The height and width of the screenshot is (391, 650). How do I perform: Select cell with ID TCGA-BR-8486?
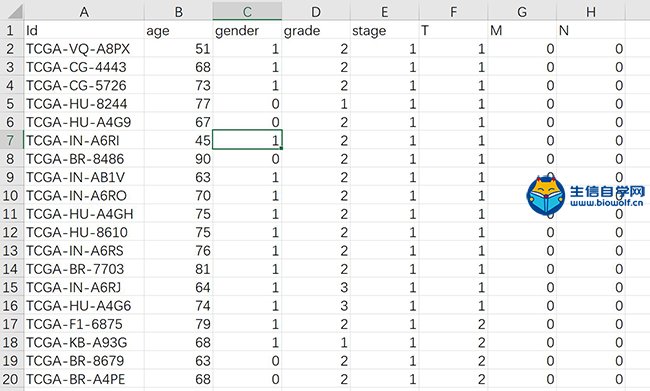(x=84, y=159)
